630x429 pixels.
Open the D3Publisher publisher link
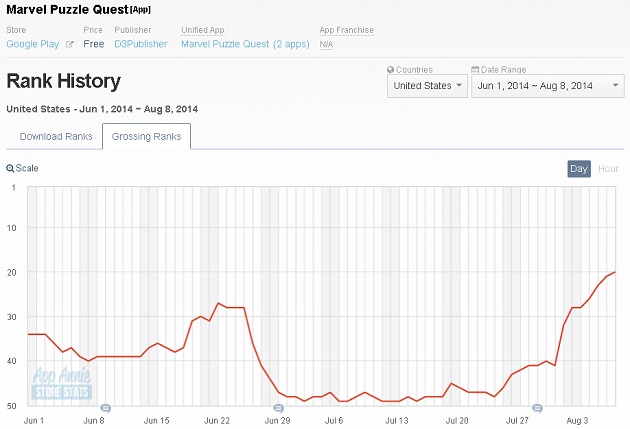(141, 44)
